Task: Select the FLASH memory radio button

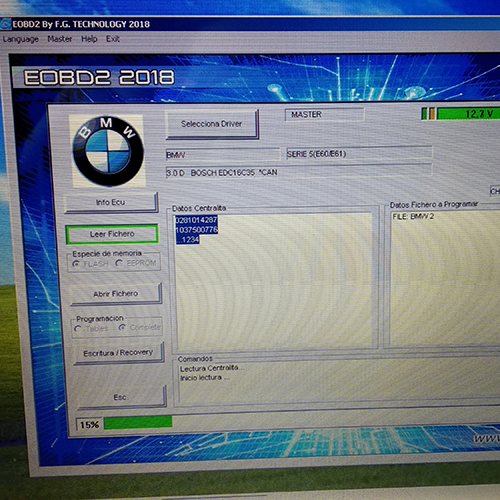Action: (76, 264)
